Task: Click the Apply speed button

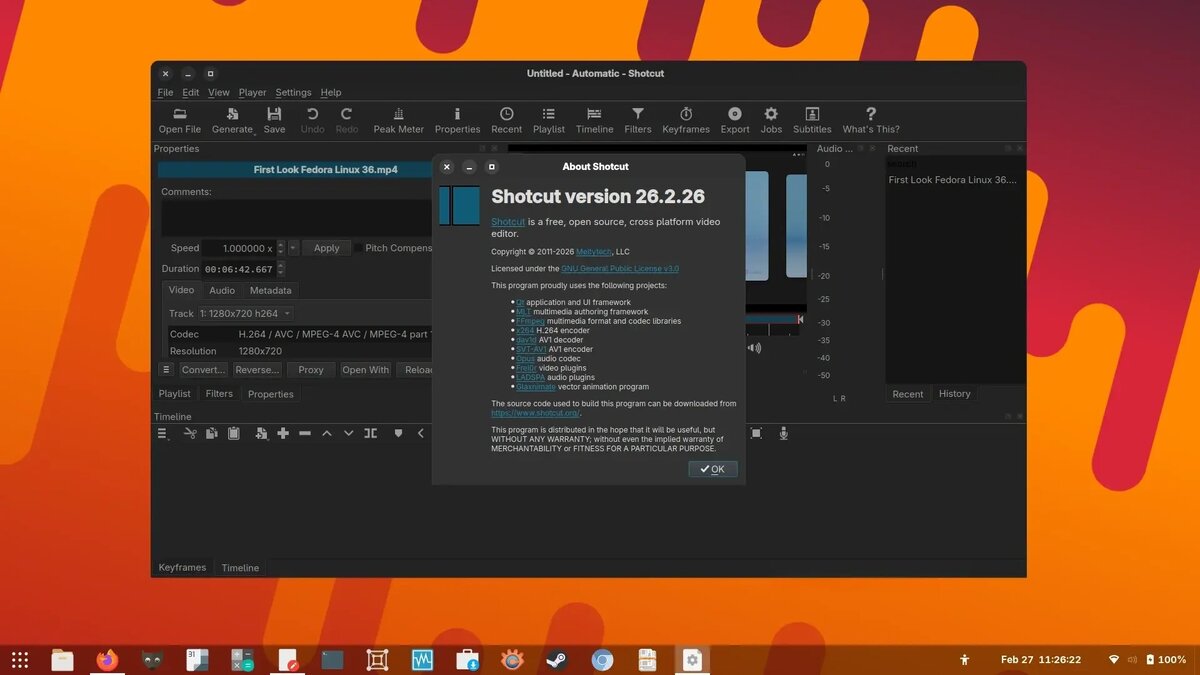Action: [327, 248]
